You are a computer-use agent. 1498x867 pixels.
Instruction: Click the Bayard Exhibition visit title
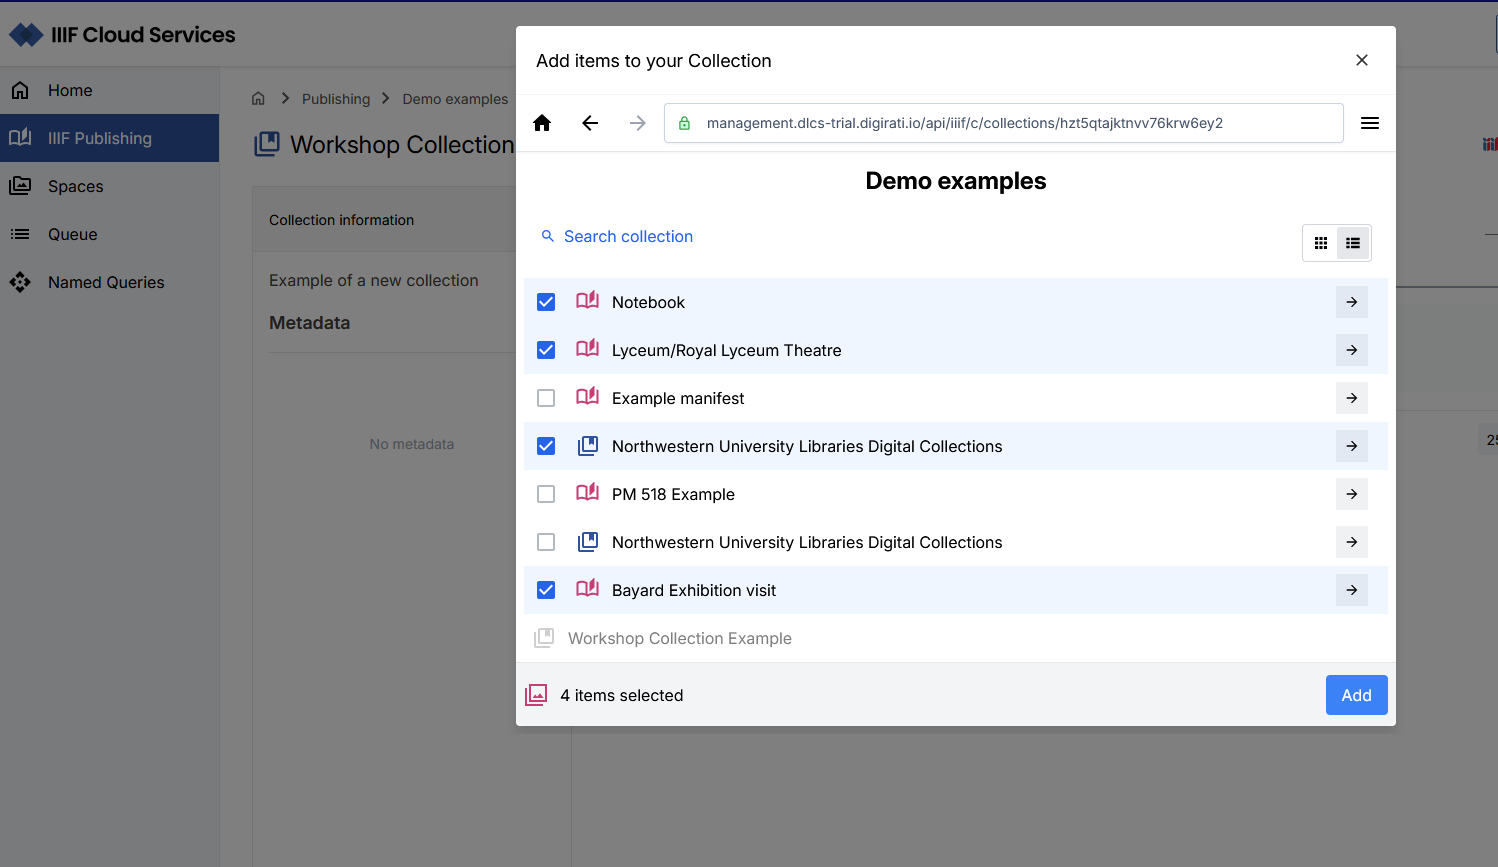tap(694, 590)
